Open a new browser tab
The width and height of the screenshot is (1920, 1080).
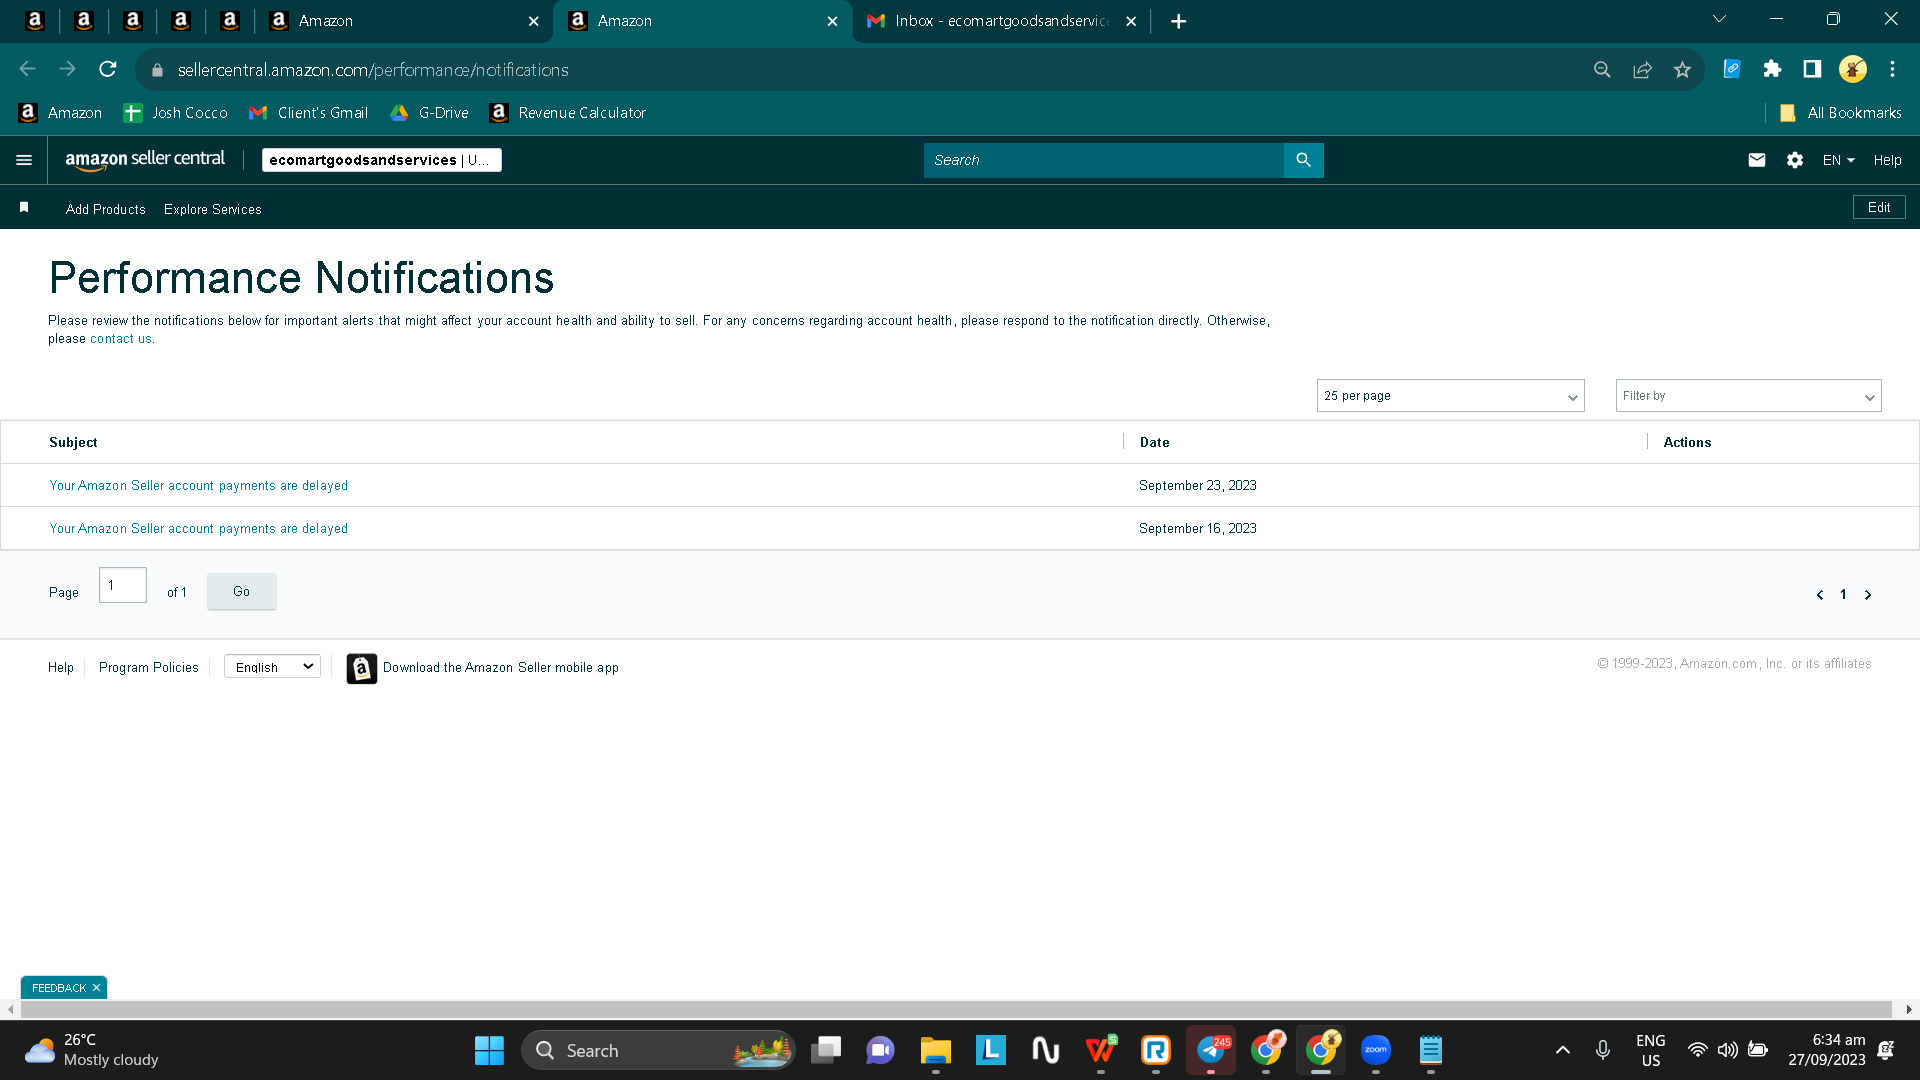pos(1179,21)
